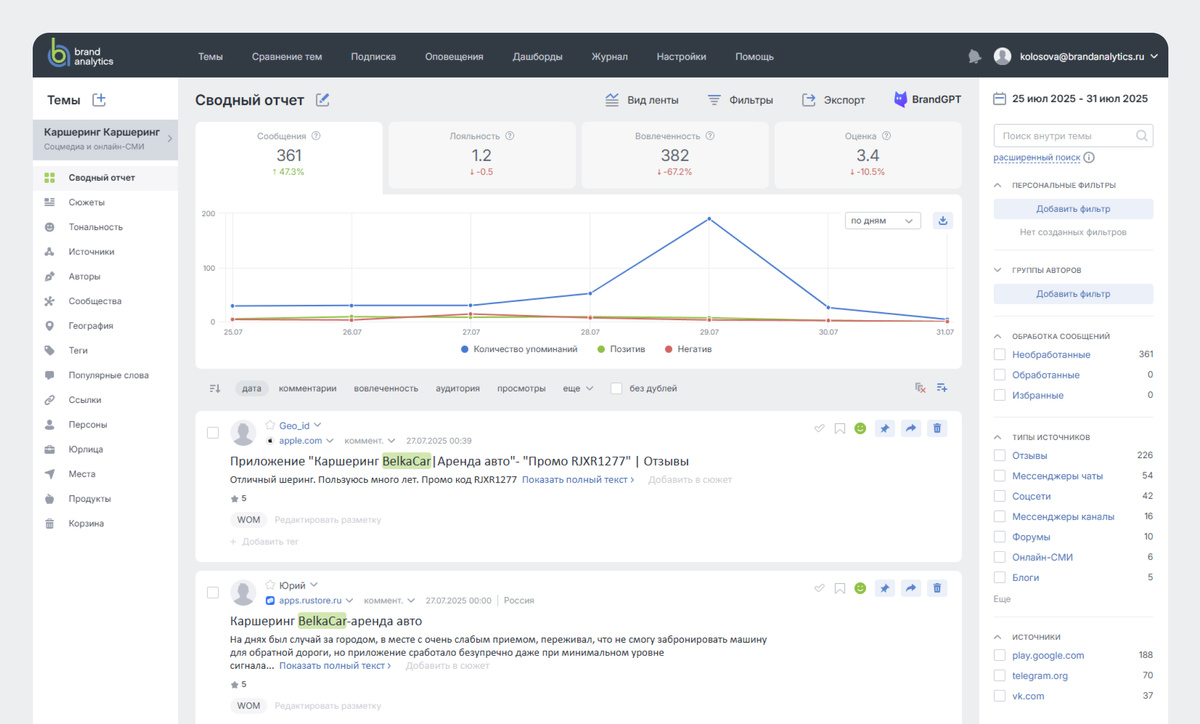Screen dimensions: 1200x724
Task: Share the Geo_id message
Action: pyautogui.click(x=911, y=428)
